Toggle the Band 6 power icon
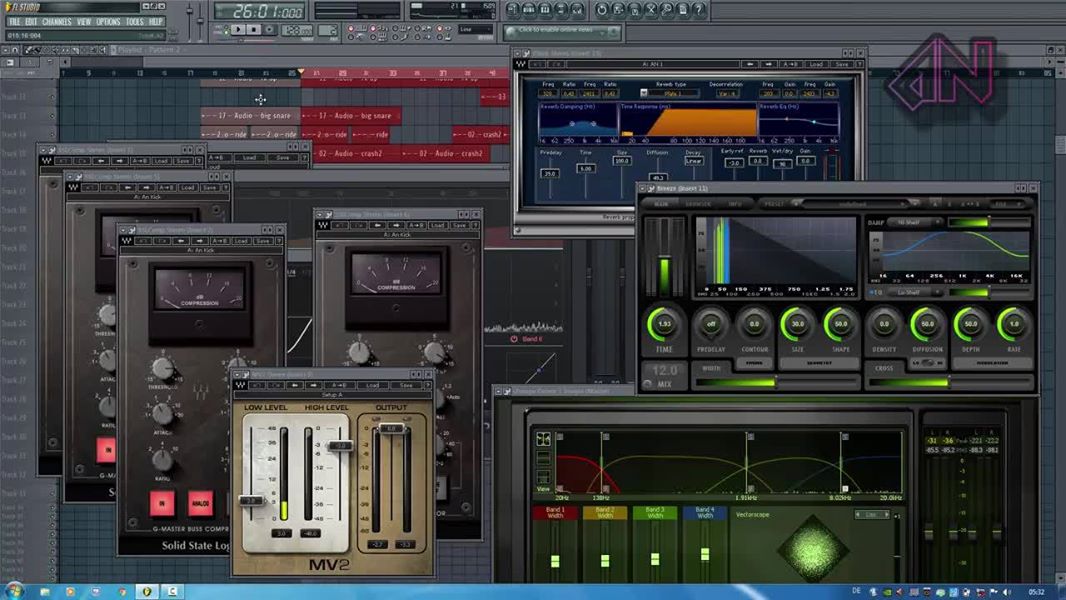This screenshot has height=600, width=1066. coord(514,338)
